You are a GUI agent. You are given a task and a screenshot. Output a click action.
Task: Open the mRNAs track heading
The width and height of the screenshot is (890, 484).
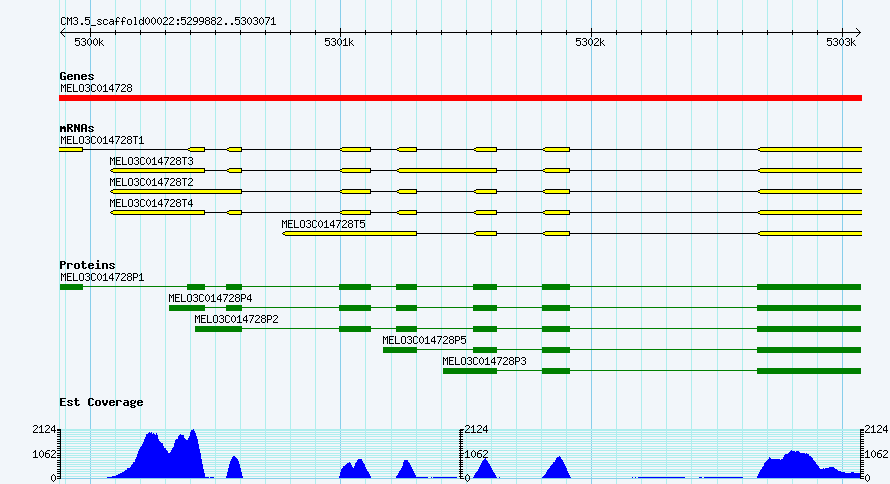coord(77,128)
